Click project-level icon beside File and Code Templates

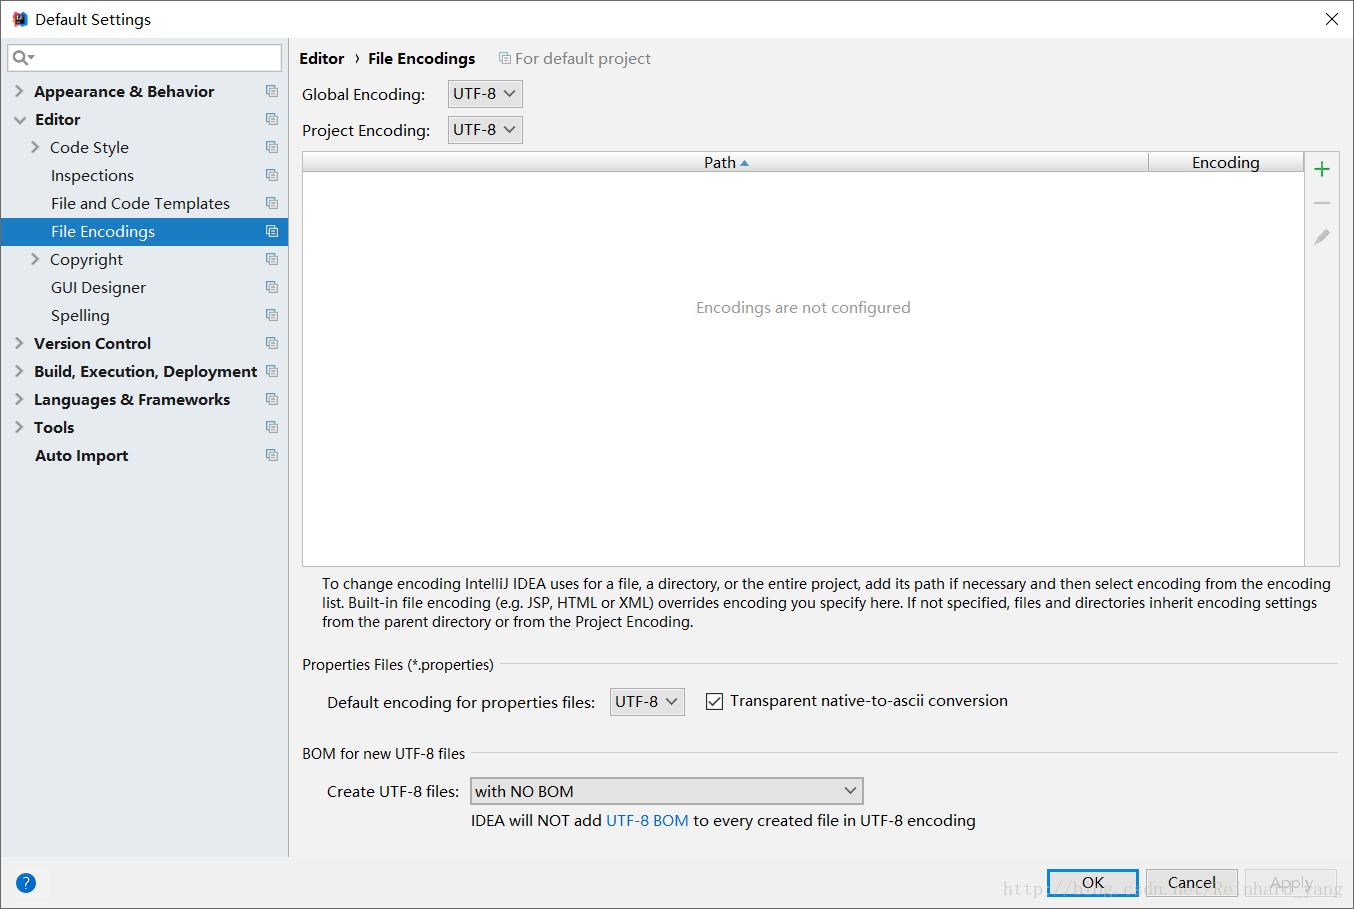(272, 203)
